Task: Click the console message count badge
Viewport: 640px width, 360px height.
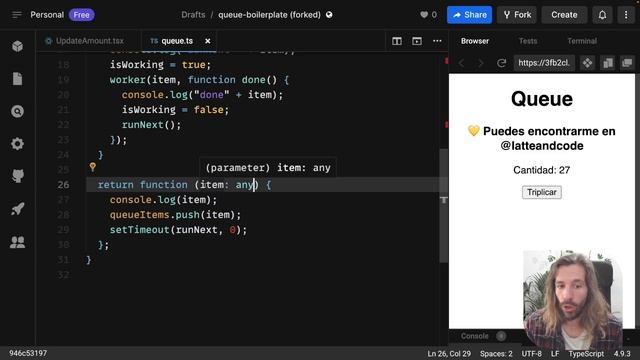Action: pos(501,336)
